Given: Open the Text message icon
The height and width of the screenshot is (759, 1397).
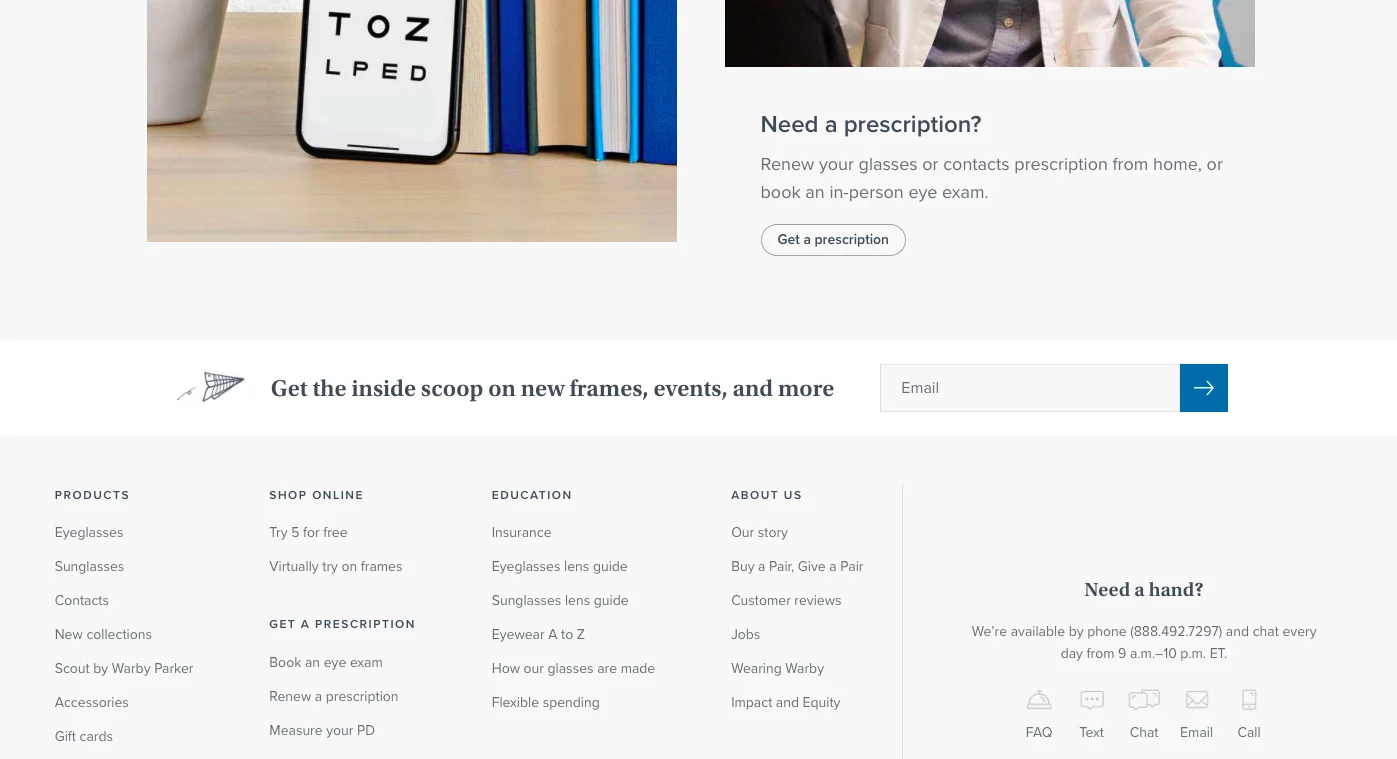Looking at the screenshot, I should click(x=1091, y=700).
